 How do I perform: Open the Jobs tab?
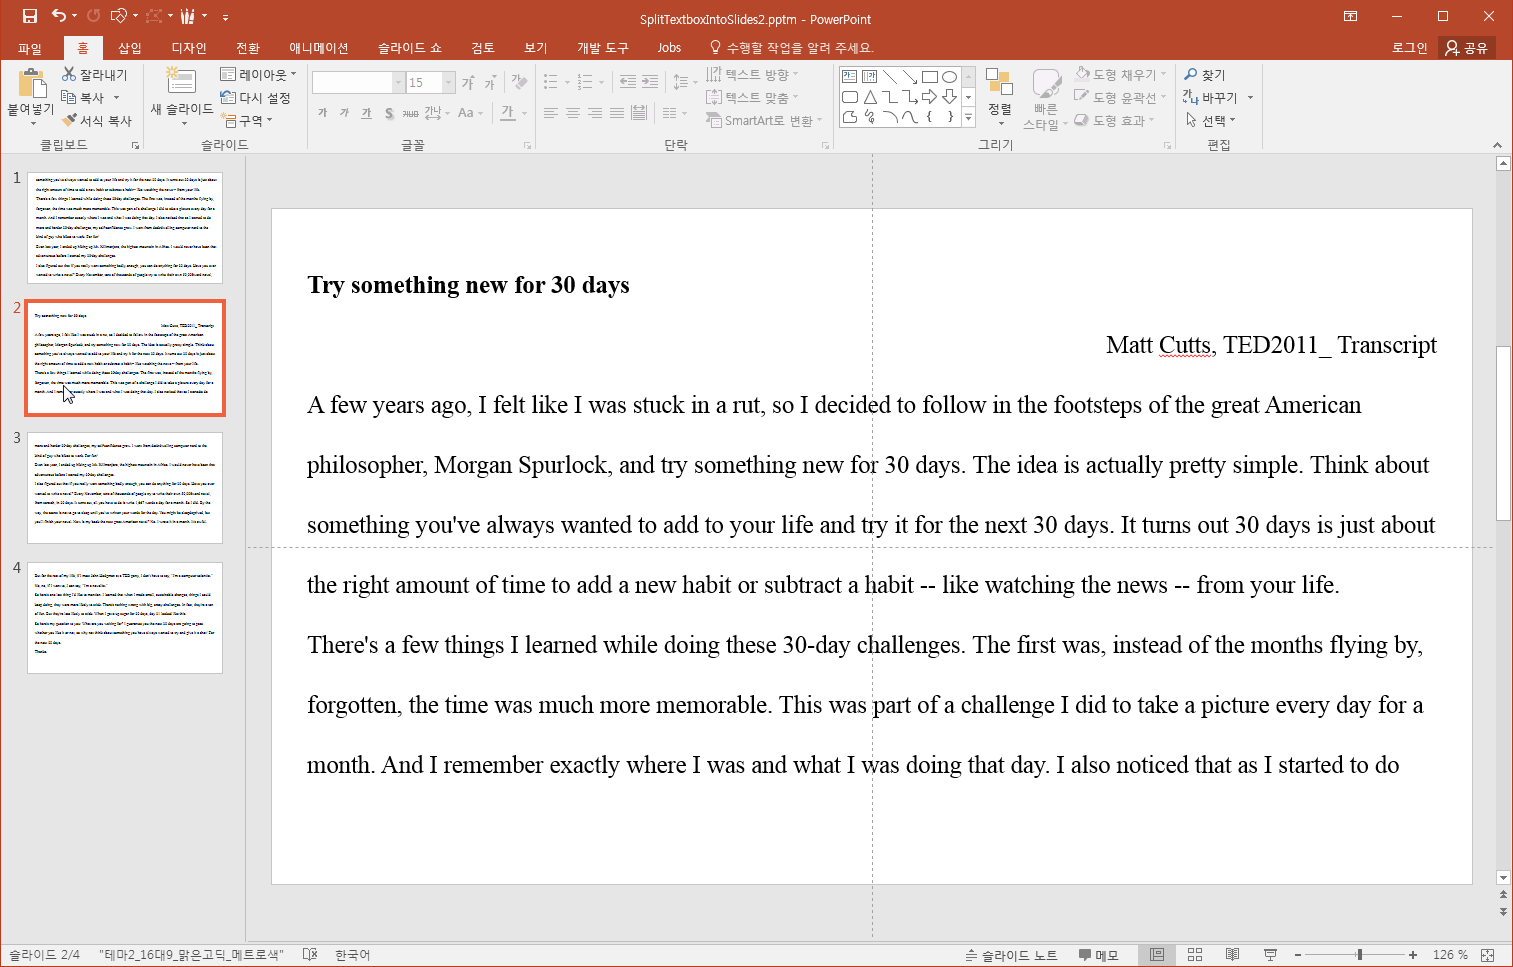click(x=669, y=48)
